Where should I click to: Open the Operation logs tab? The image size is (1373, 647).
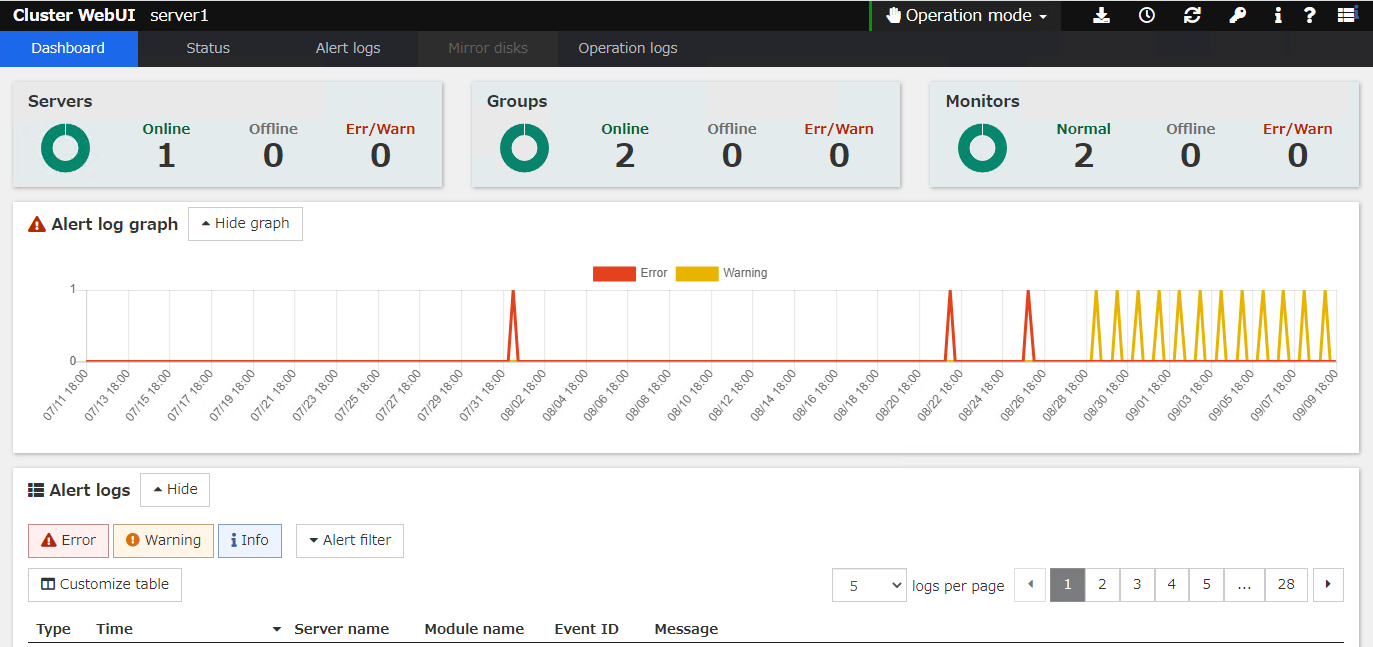627,48
